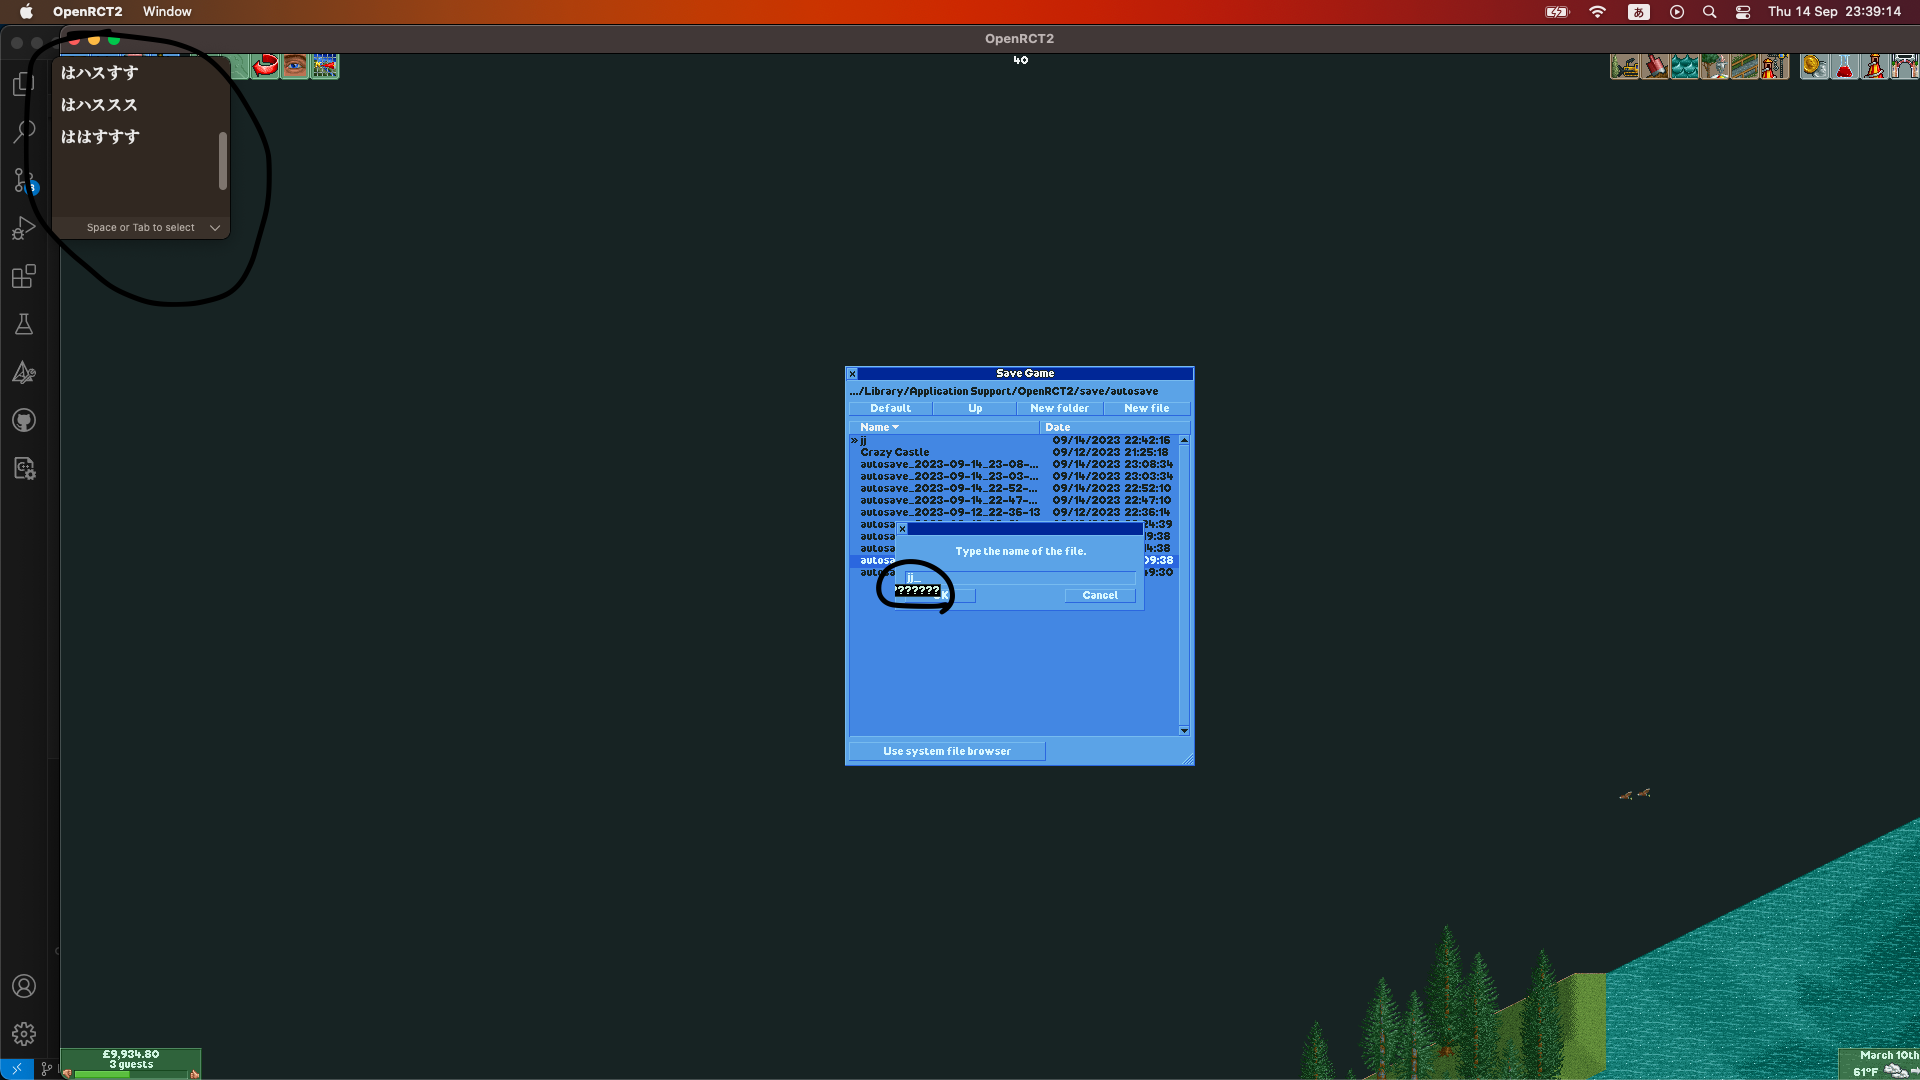
Task: Open the park map icon
Action: (x=325, y=67)
